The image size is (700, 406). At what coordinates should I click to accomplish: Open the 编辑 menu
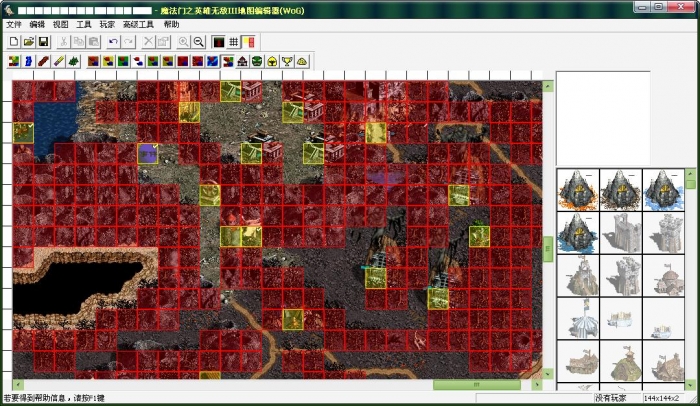(37, 25)
